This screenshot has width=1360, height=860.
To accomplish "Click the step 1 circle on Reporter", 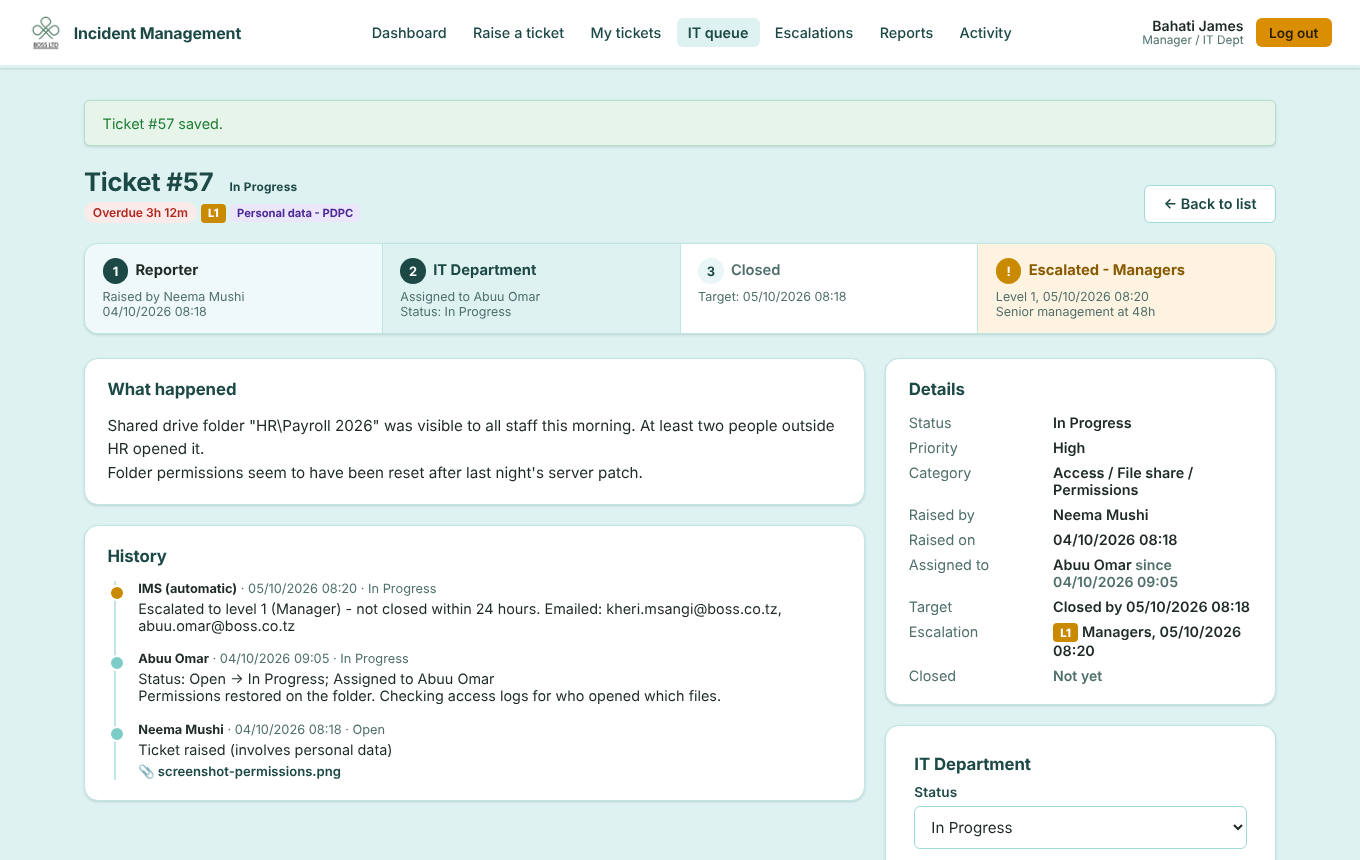I will pyautogui.click(x=116, y=271).
